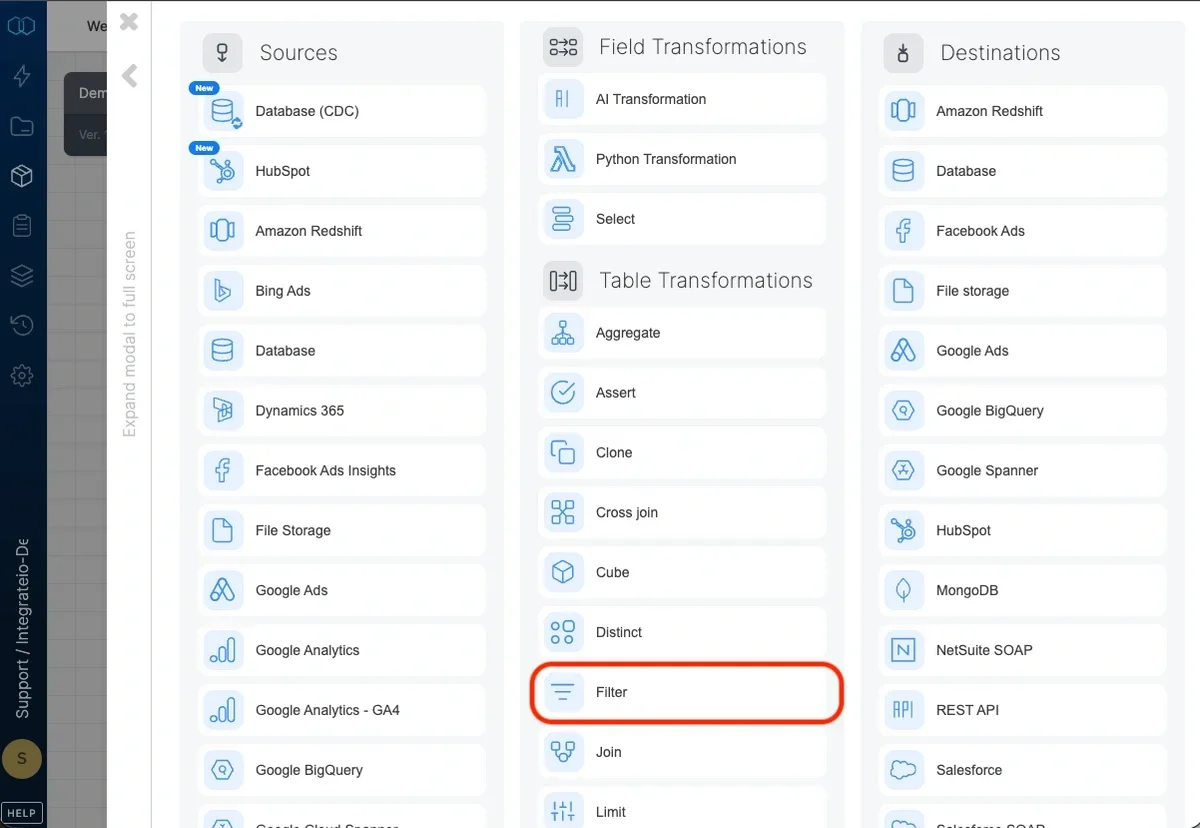Open packages cube icon in sidebar

[22, 176]
